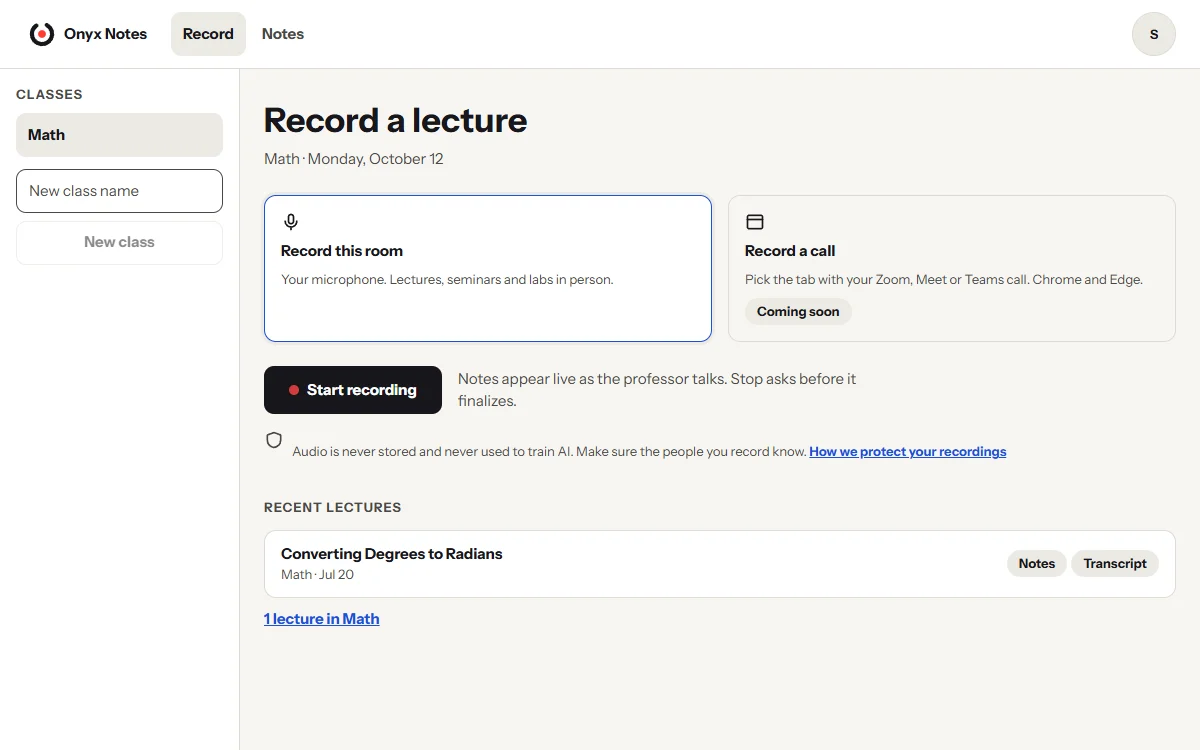This screenshot has width=1200, height=750.
Task: Click the "Math · Jul 20" lecture date
Action: click(317, 575)
